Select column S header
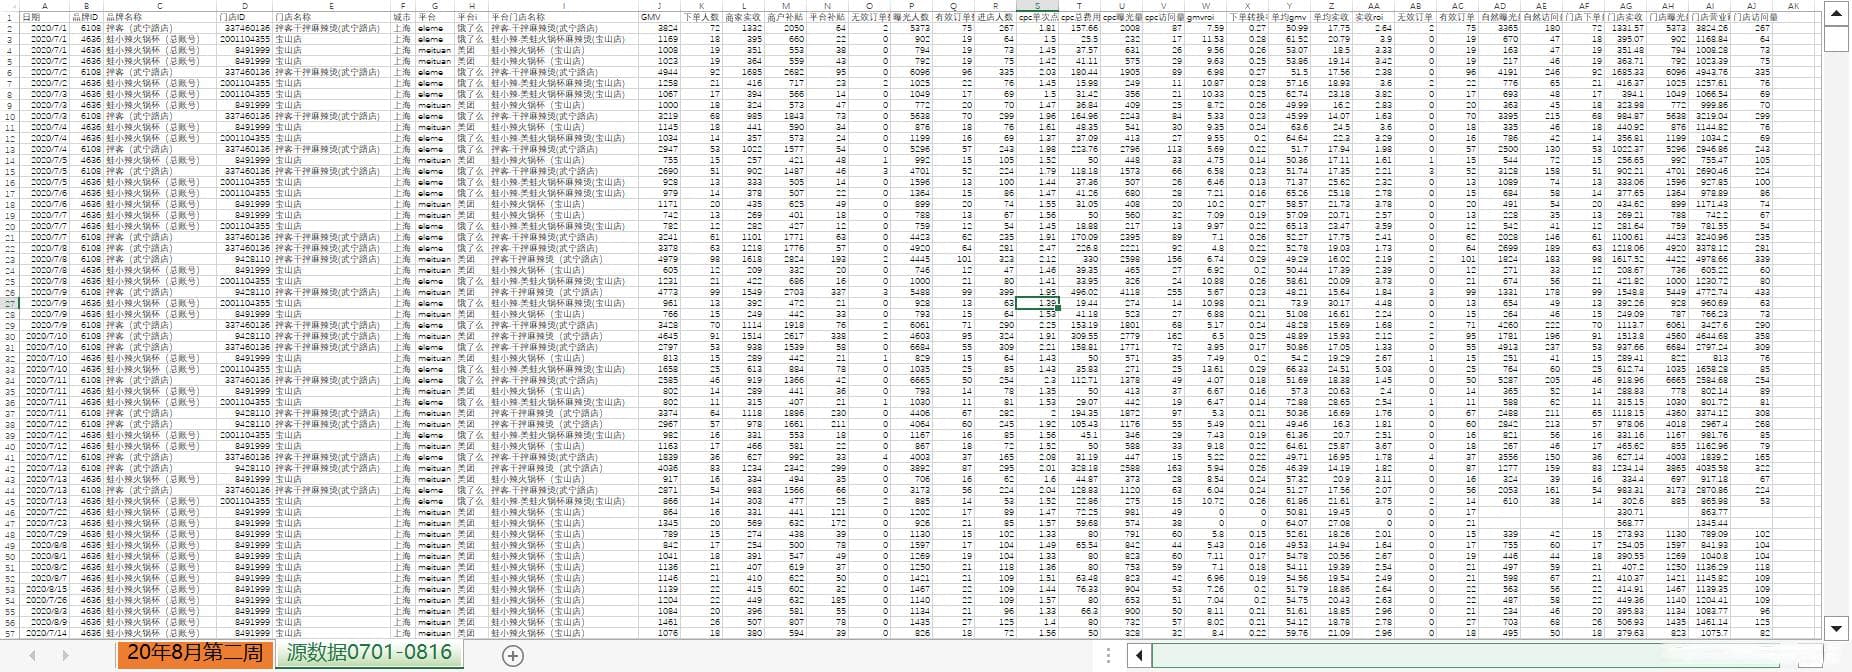Viewport: 1852px width, 672px height. pos(1037,6)
